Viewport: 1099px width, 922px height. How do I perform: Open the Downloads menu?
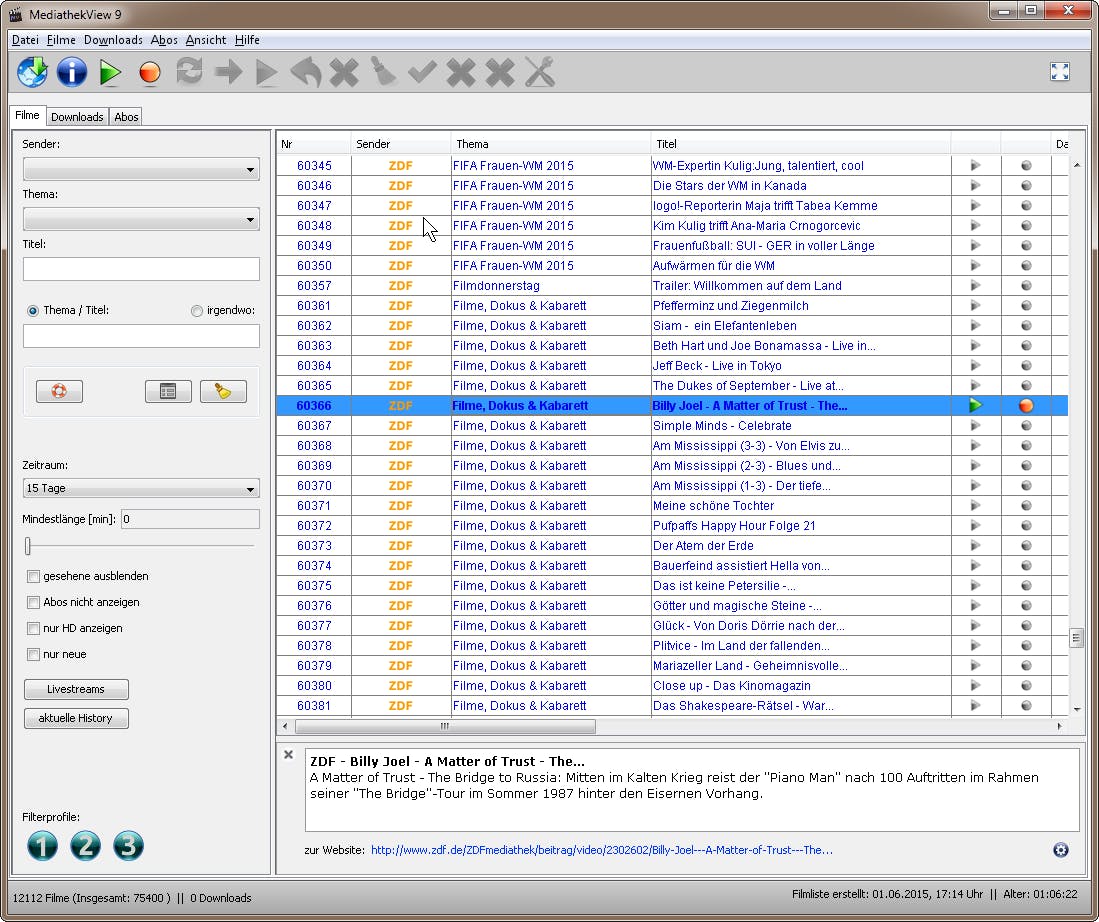click(113, 40)
